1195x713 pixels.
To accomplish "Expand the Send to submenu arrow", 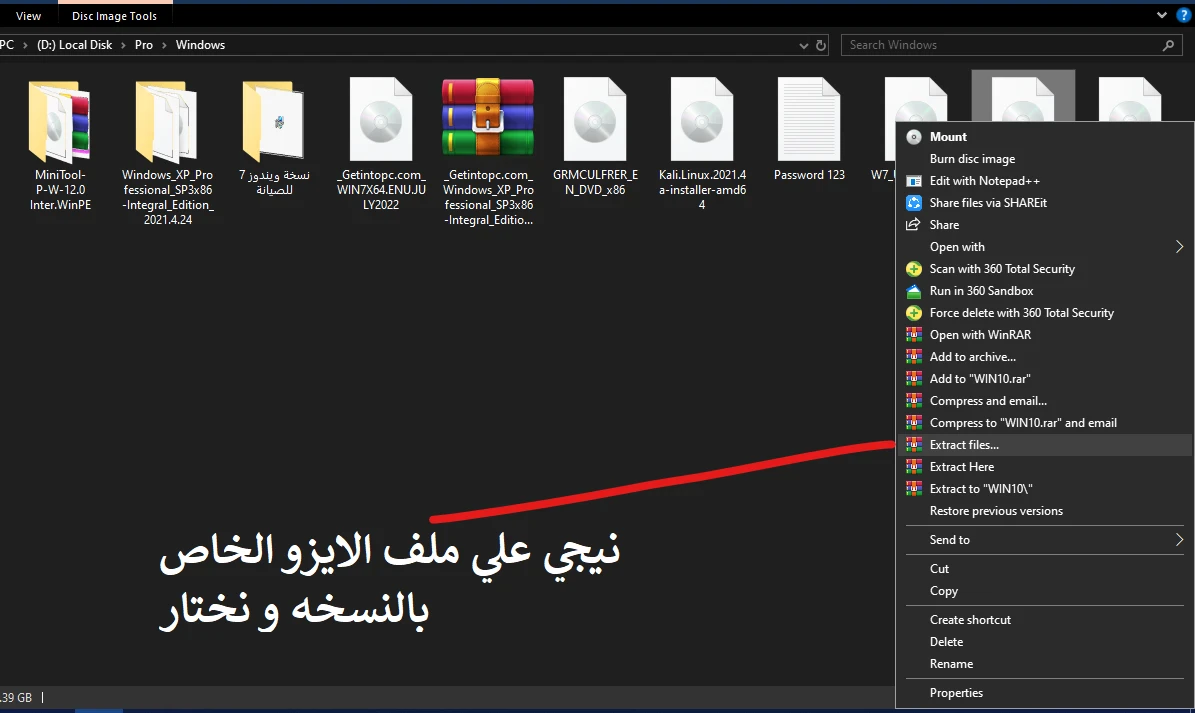I will tap(1179, 540).
